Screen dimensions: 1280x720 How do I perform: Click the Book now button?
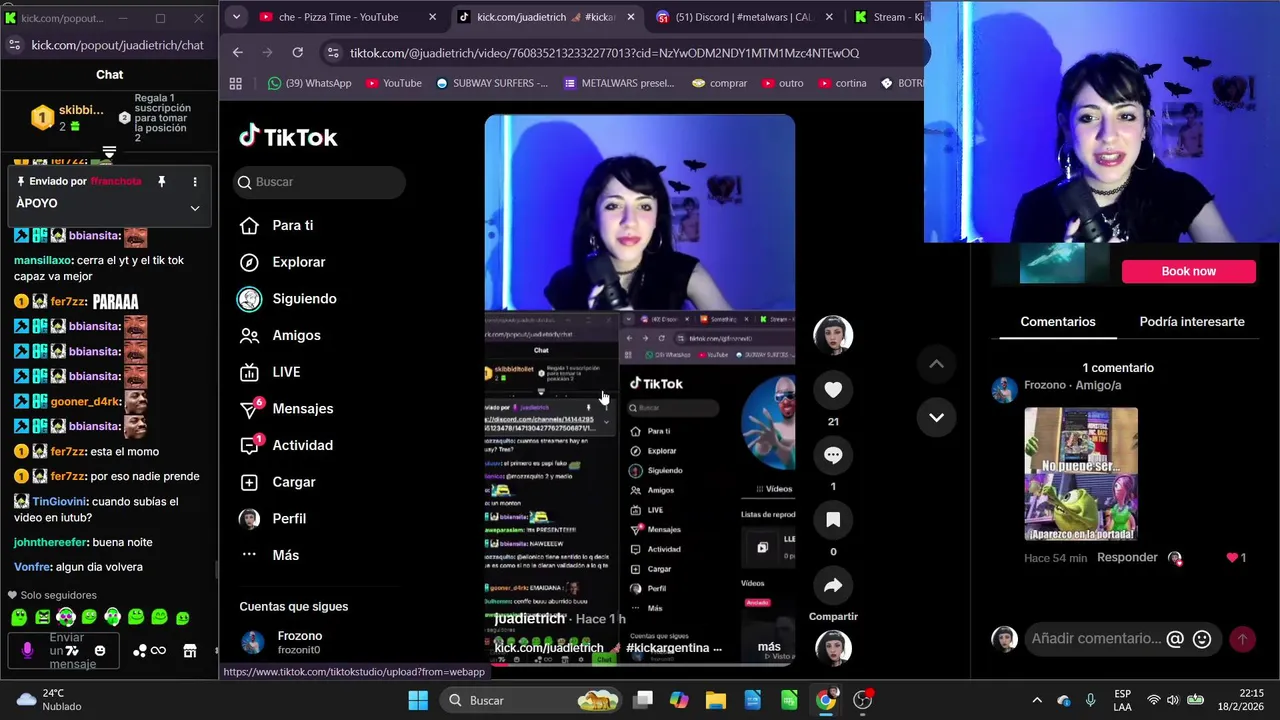[1188, 271]
